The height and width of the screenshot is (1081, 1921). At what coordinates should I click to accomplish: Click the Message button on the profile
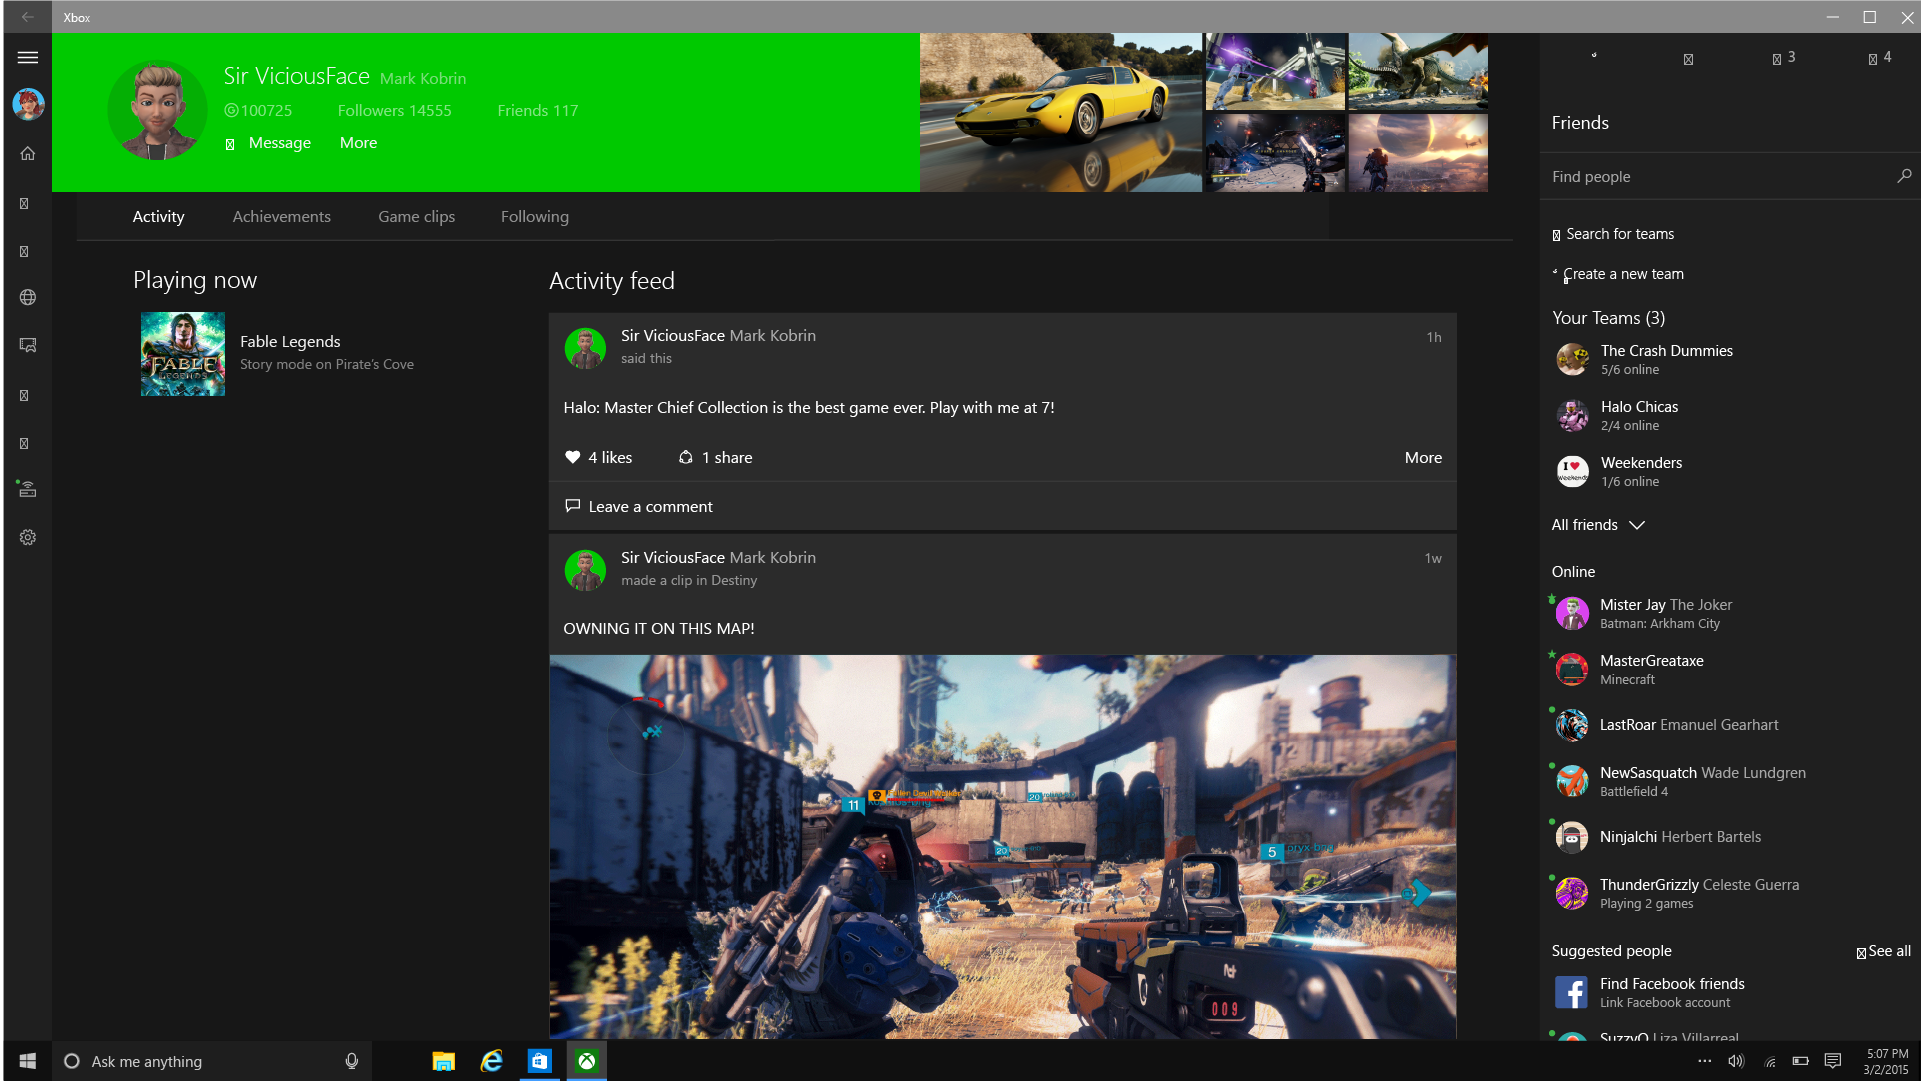[268, 143]
